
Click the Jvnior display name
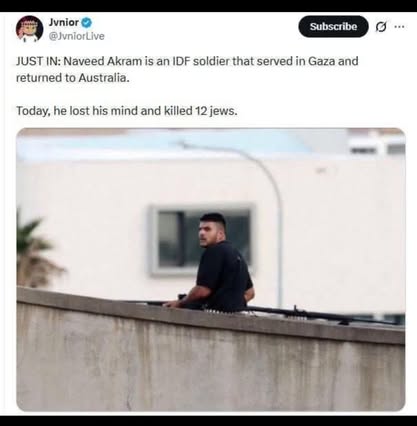[64, 22]
